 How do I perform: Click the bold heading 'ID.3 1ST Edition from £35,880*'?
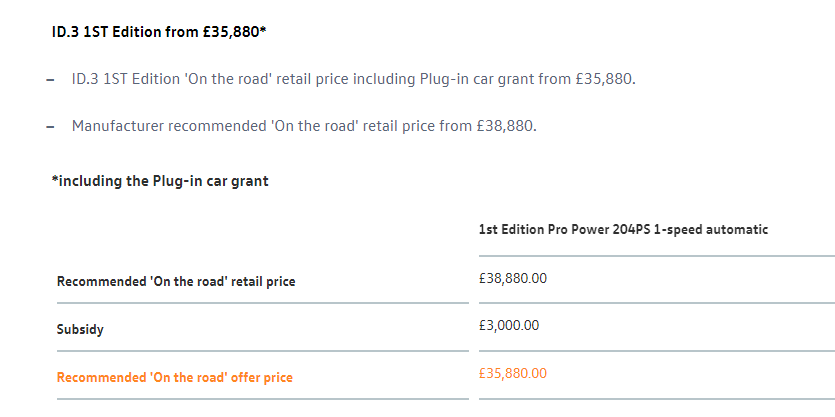click(158, 32)
